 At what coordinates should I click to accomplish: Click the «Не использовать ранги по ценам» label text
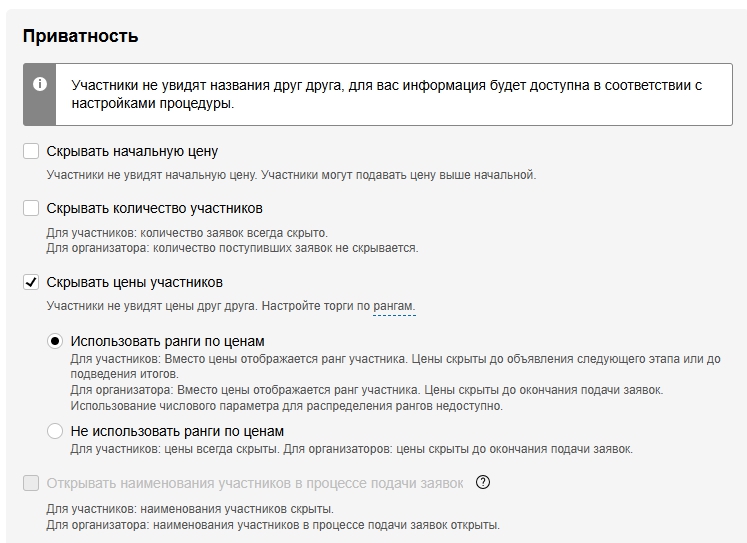click(177, 431)
